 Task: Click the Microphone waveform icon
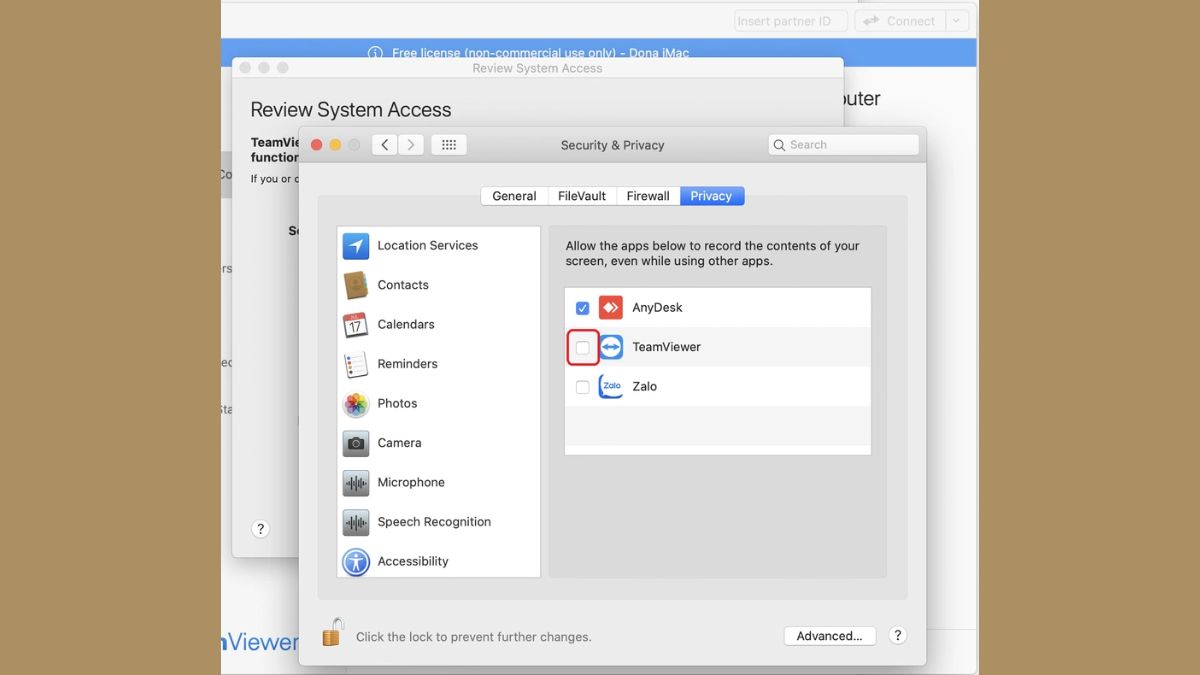coord(356,483)
